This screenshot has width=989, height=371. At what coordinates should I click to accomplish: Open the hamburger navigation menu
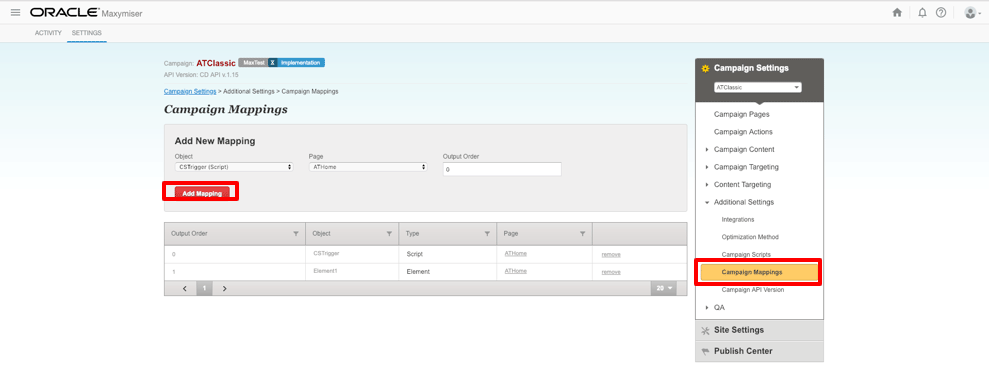(15, 13)
